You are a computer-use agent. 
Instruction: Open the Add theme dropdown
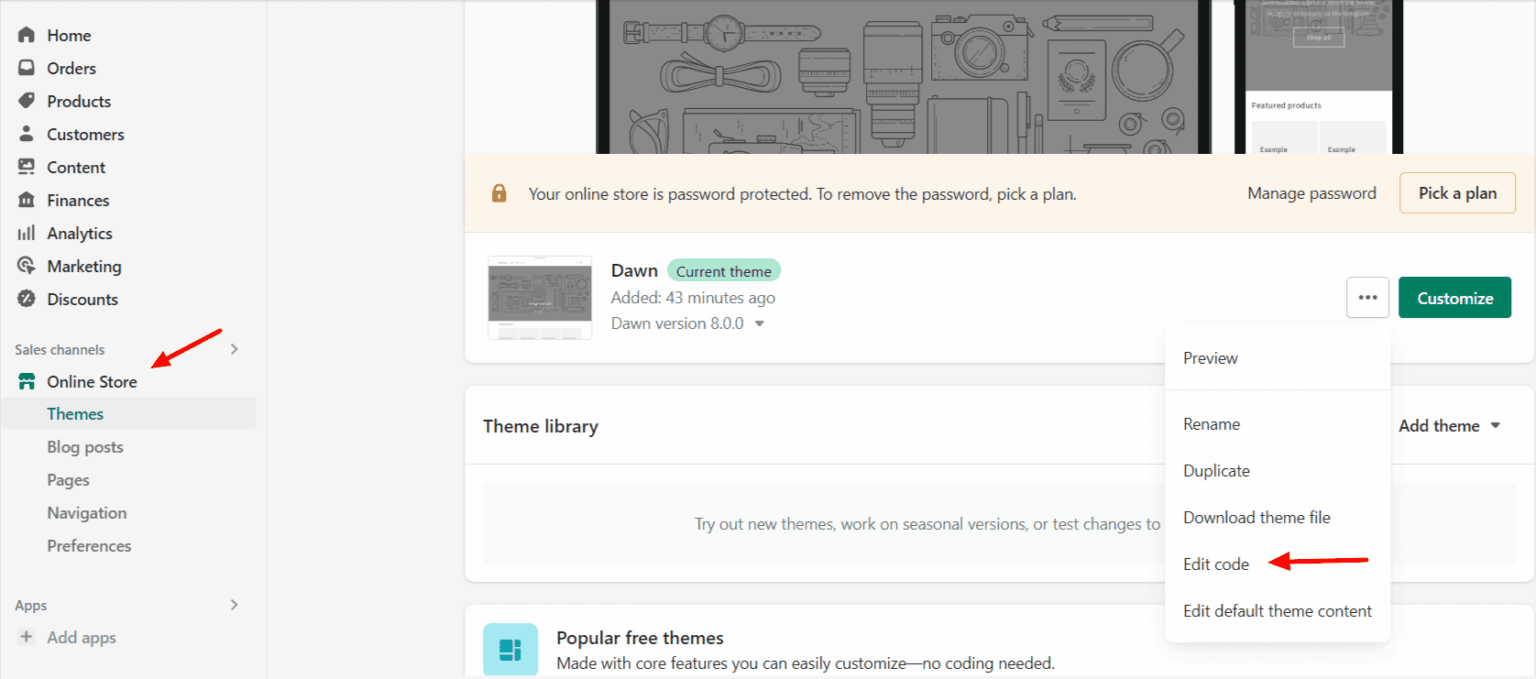(1448, 425)
